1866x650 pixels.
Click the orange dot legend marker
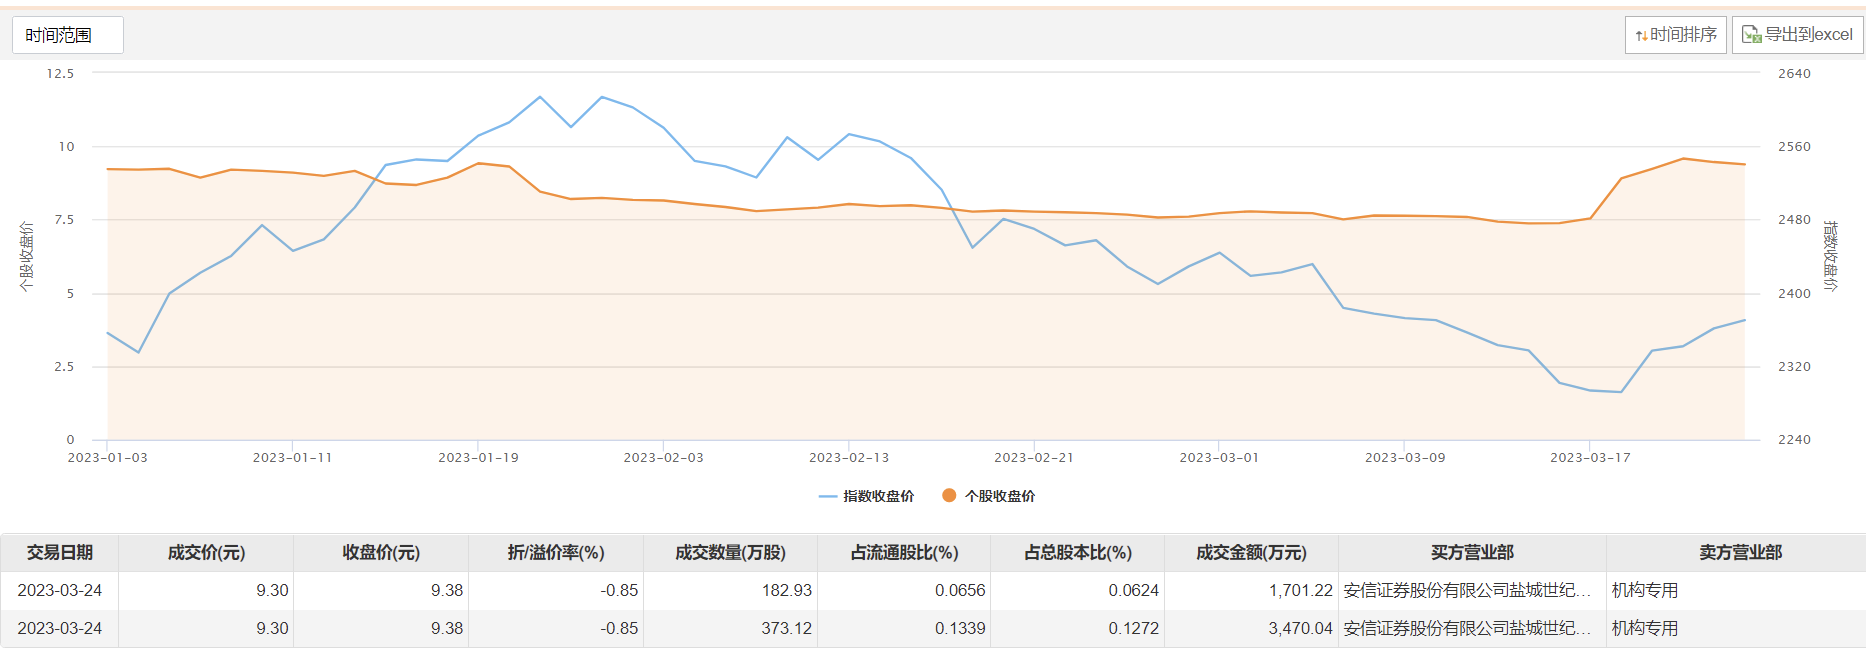click(x=949, y=496)
